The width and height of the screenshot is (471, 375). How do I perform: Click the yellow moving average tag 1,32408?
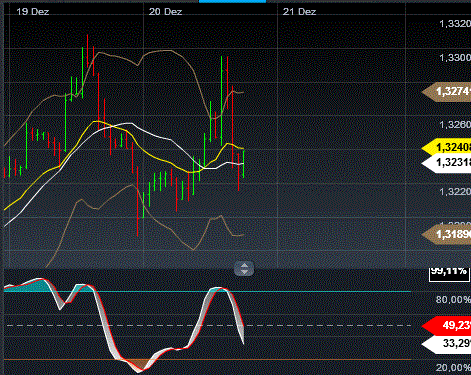[x=447, y=147]
